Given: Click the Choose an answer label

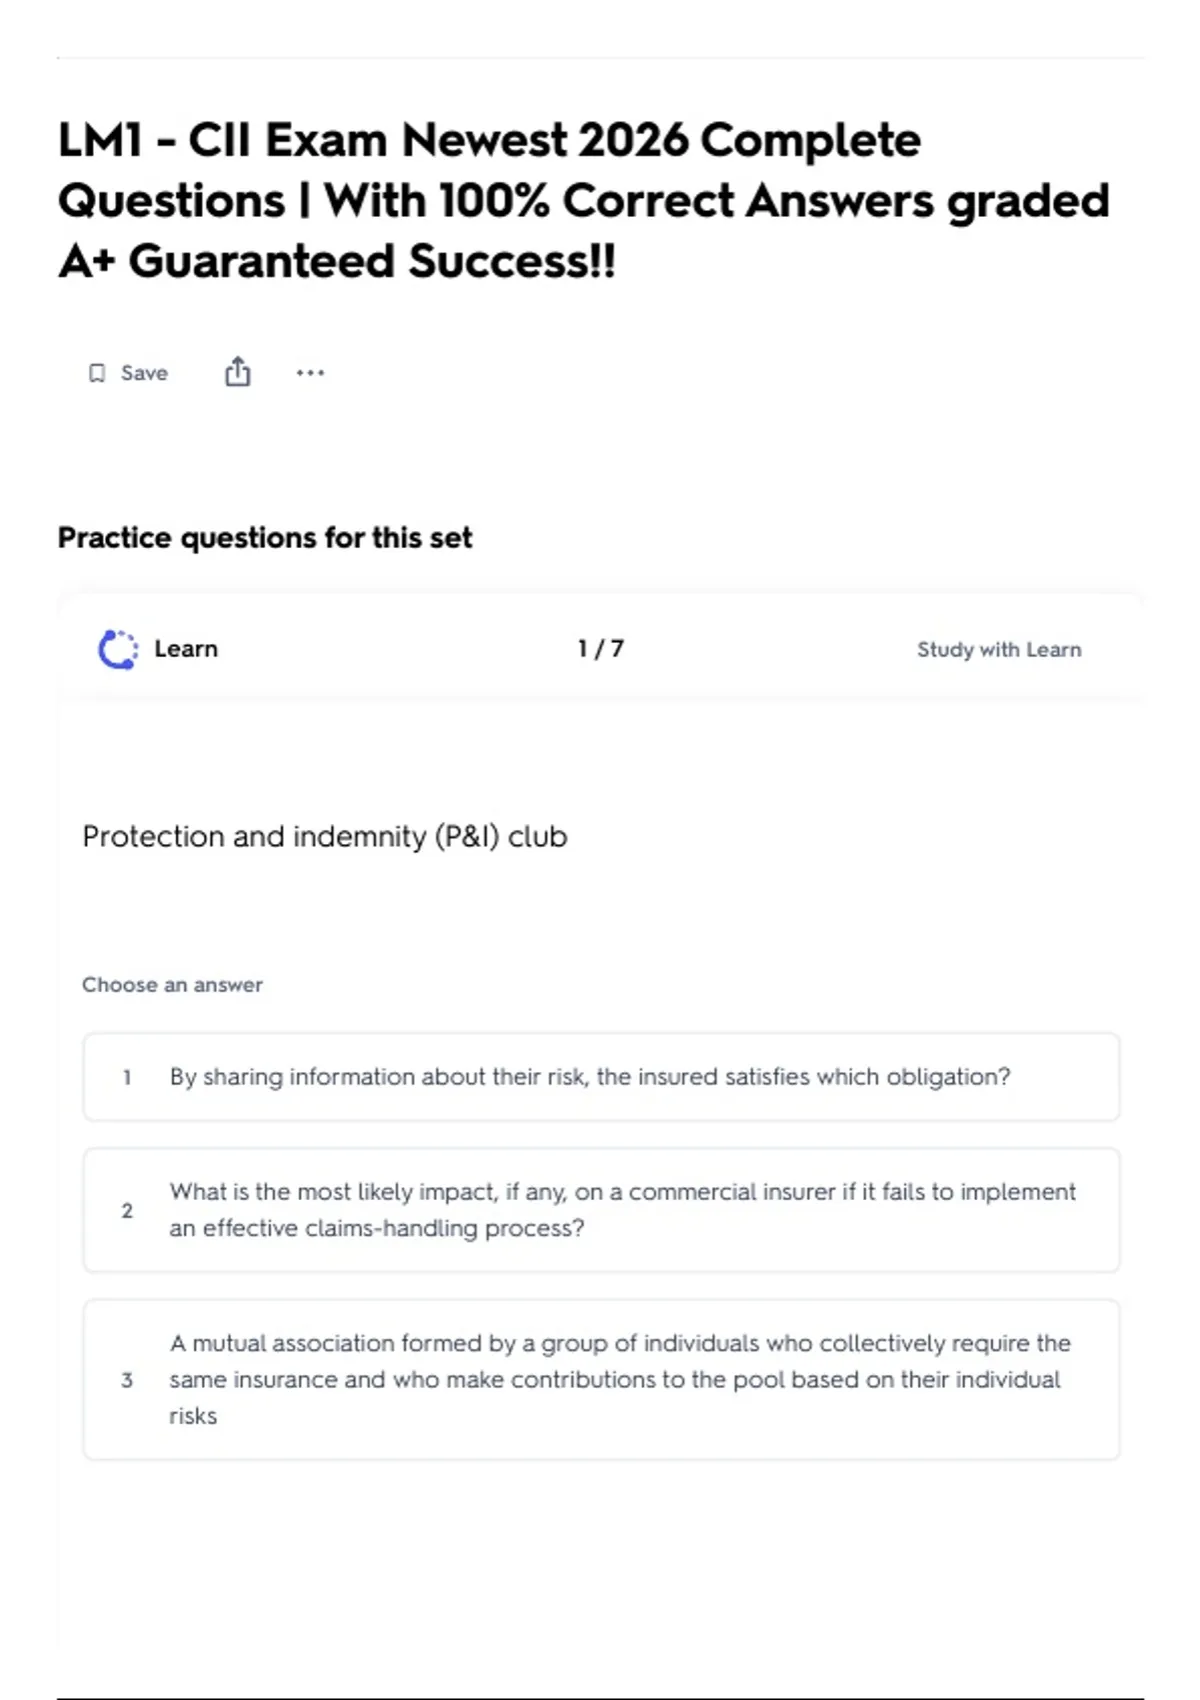Looking at the screenshot, I should tap(172, 985).
